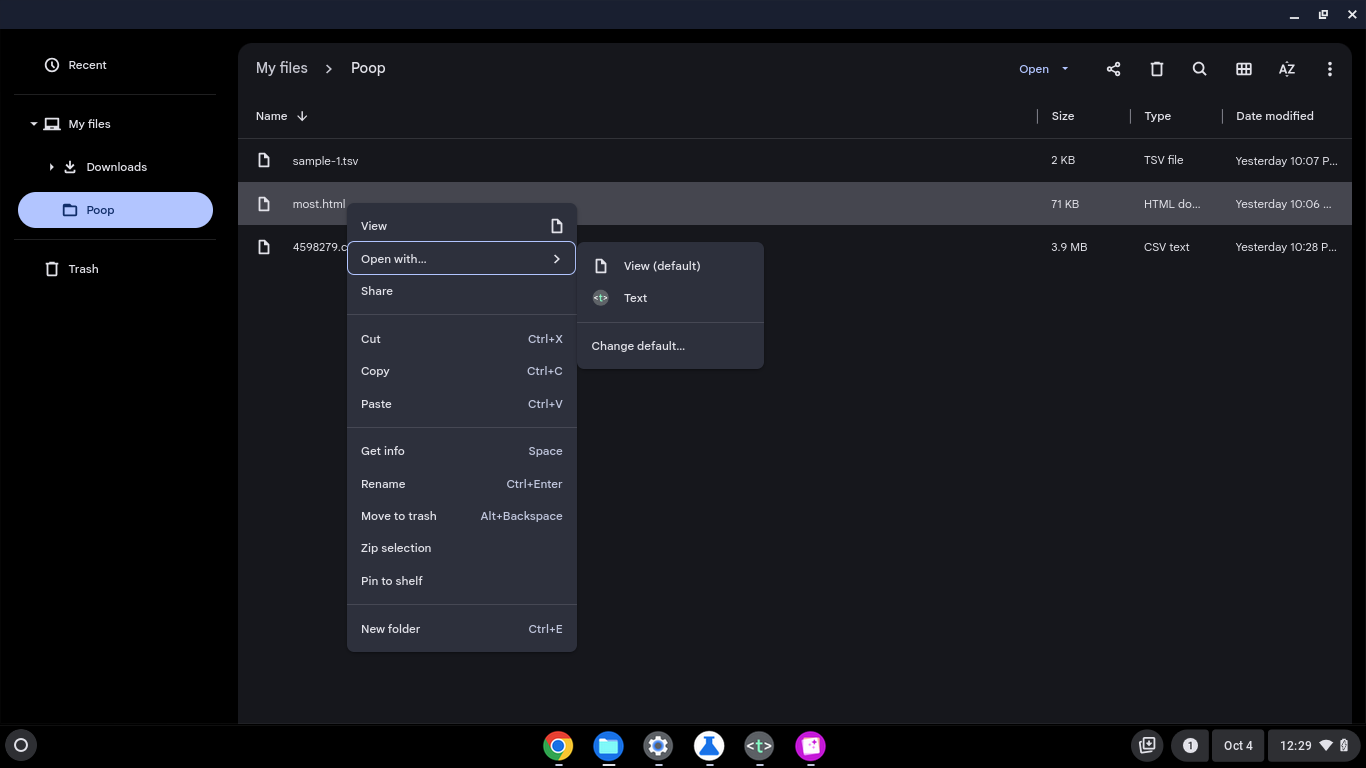Screen dimensions: 1366x768
Task: Click the Share icon in the toolbar
Action: coord(1113,69)
